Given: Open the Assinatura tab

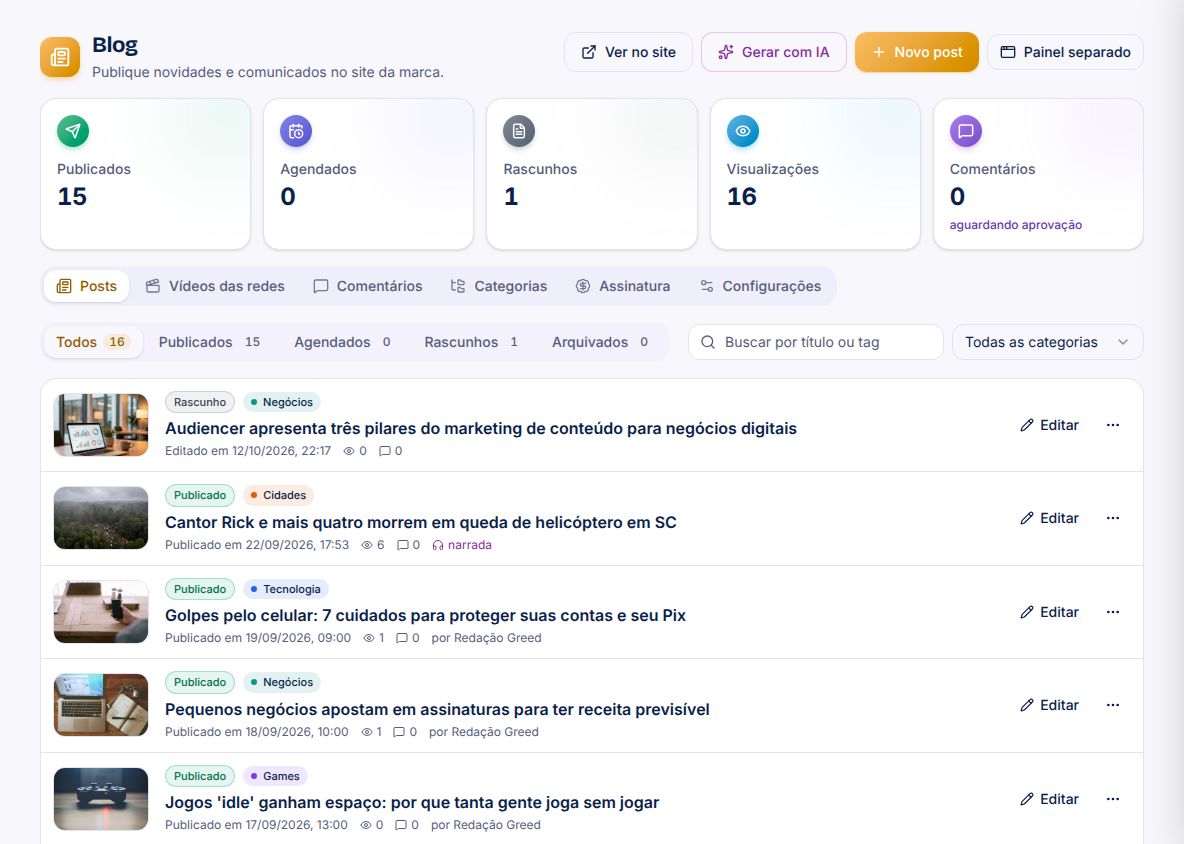Looking at the screenshot, I should pos(623,286).
